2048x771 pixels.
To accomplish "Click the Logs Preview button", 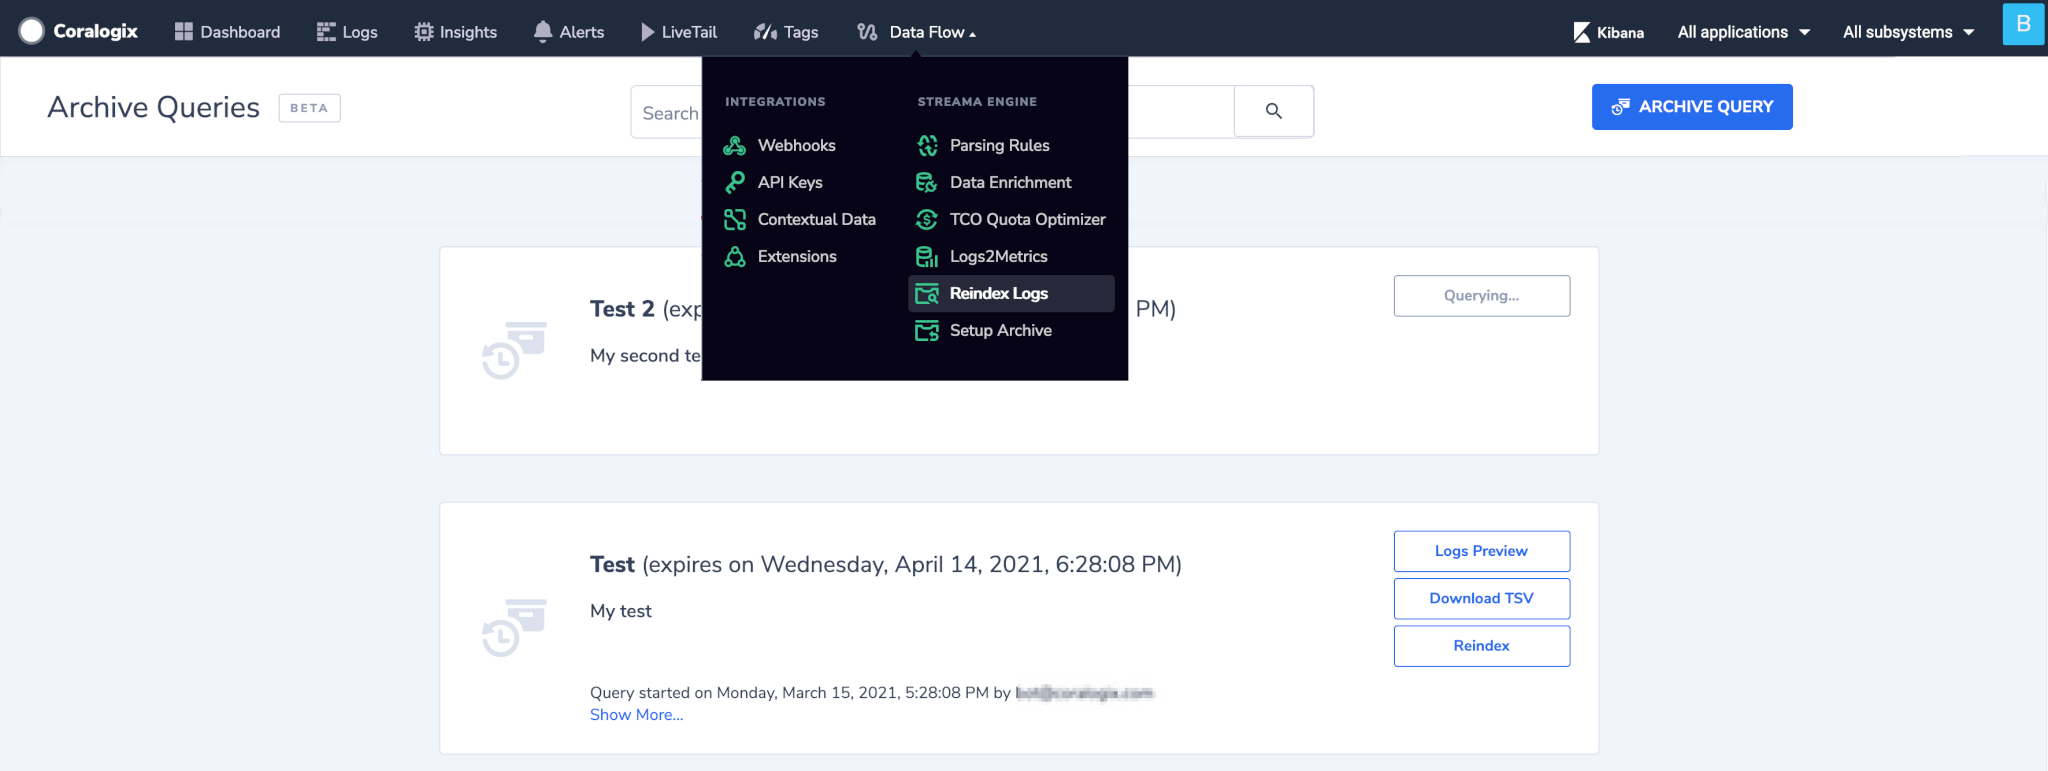I will pos(1482,551).
